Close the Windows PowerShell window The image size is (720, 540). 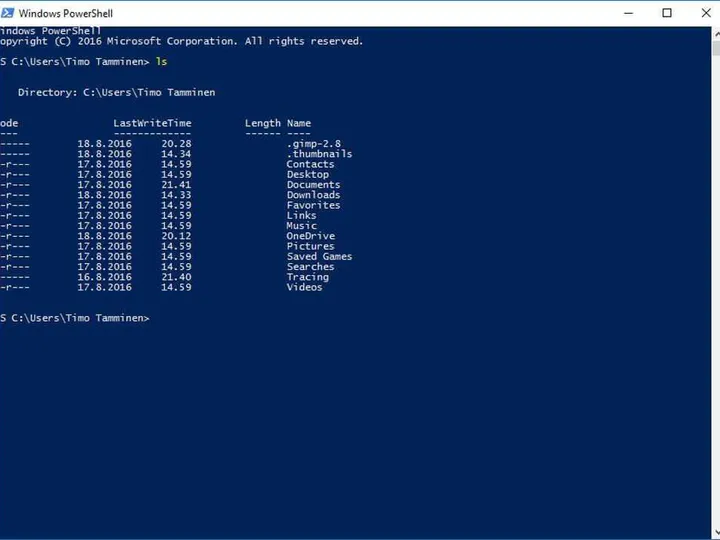point(706,13)
